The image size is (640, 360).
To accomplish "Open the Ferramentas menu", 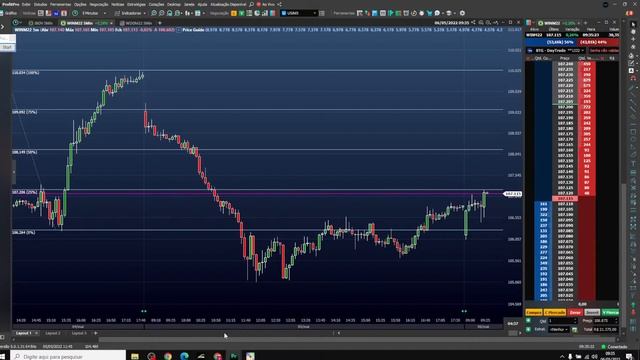I will tap(60, 4).
